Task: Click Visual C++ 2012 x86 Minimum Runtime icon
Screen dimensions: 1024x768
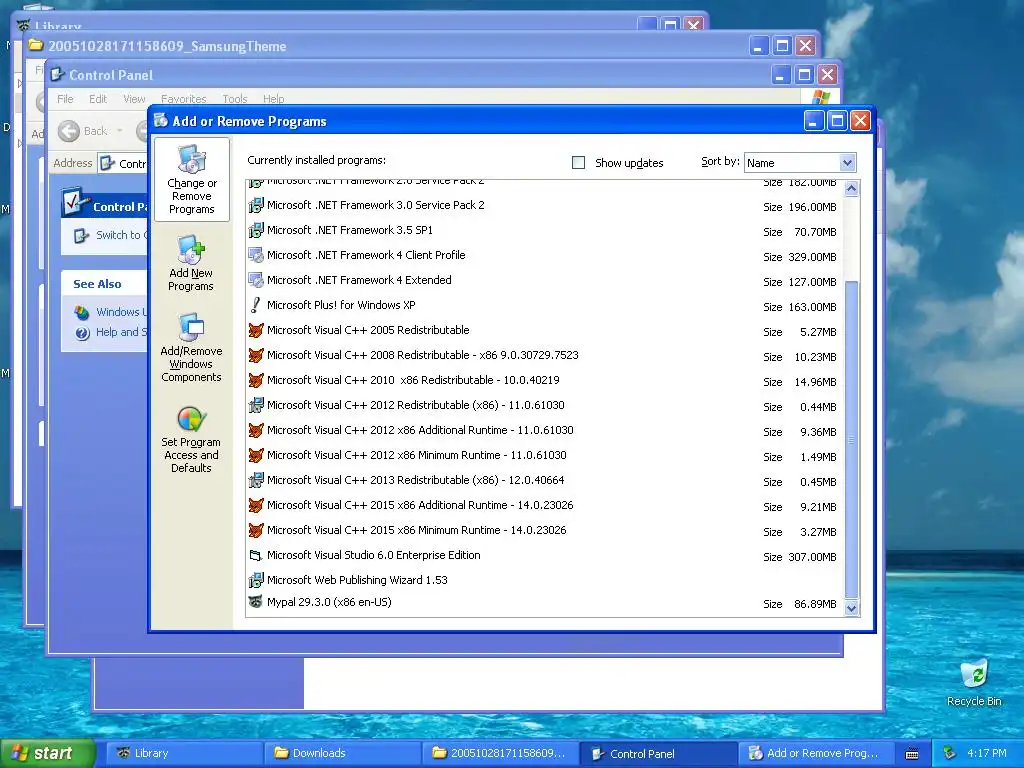Action: [256, 455]
